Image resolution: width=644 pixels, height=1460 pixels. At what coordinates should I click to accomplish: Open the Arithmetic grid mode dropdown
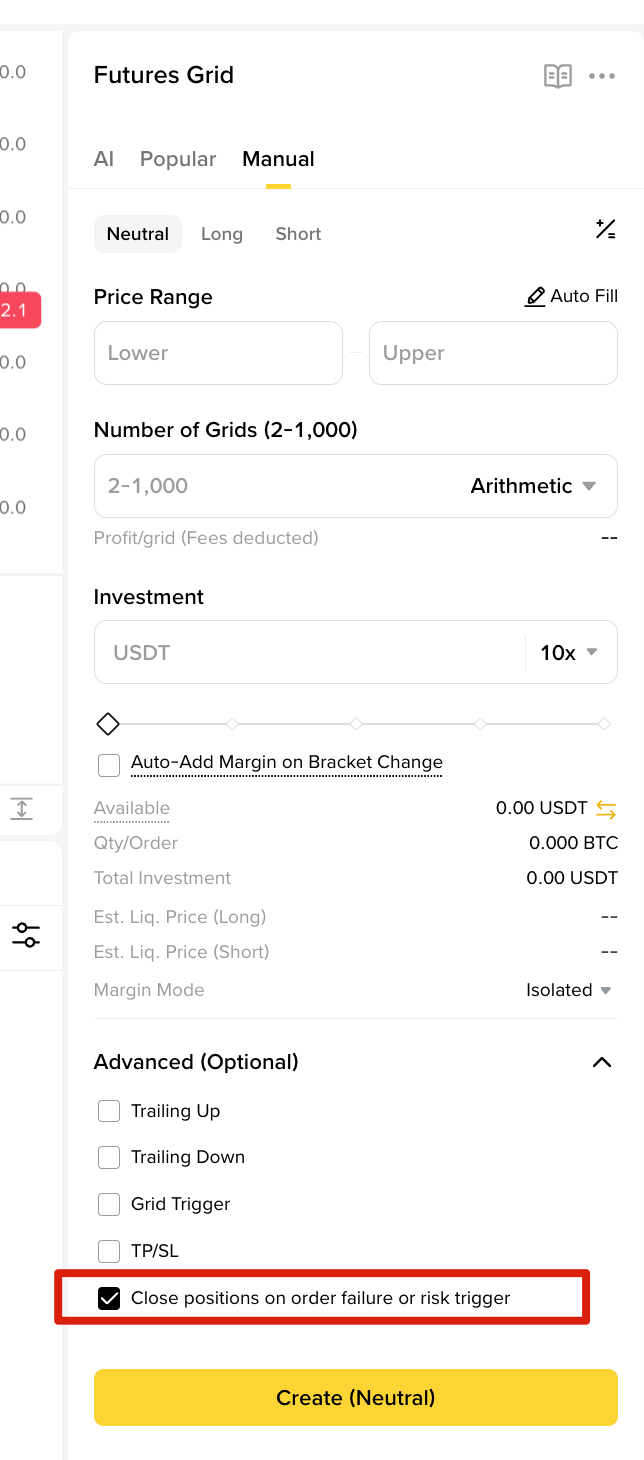pos(533,486)
